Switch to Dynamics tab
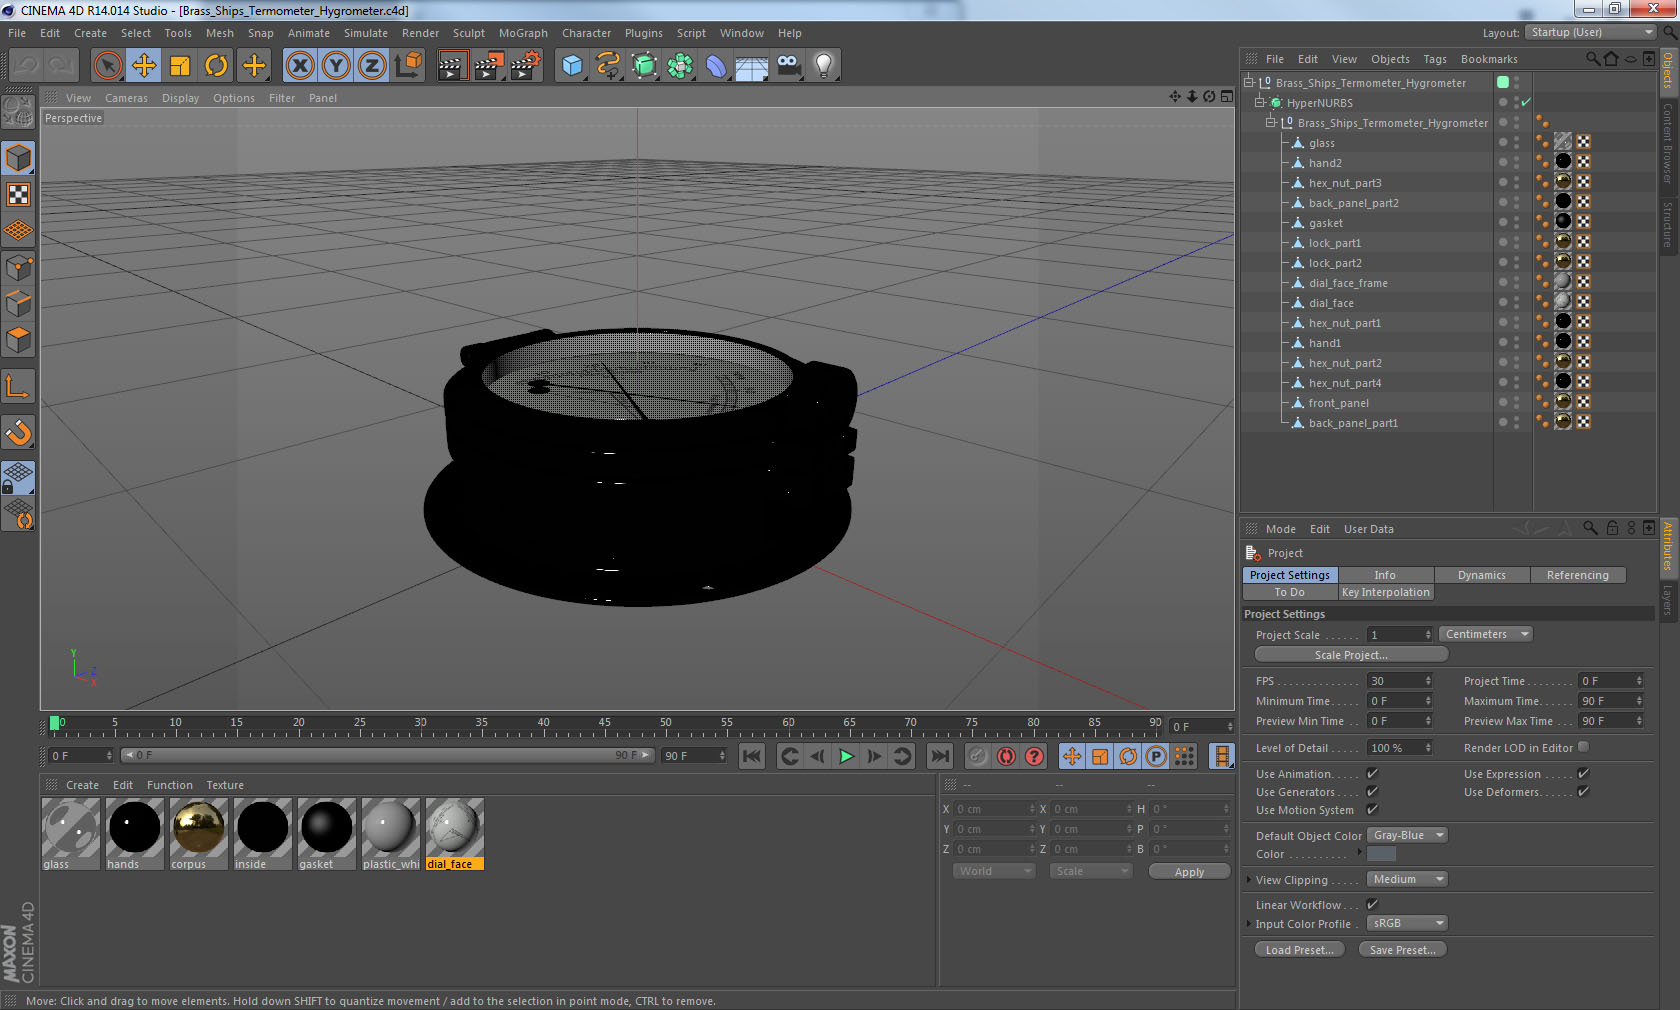This screenshot has width=1680, height=1010. 1481,575
